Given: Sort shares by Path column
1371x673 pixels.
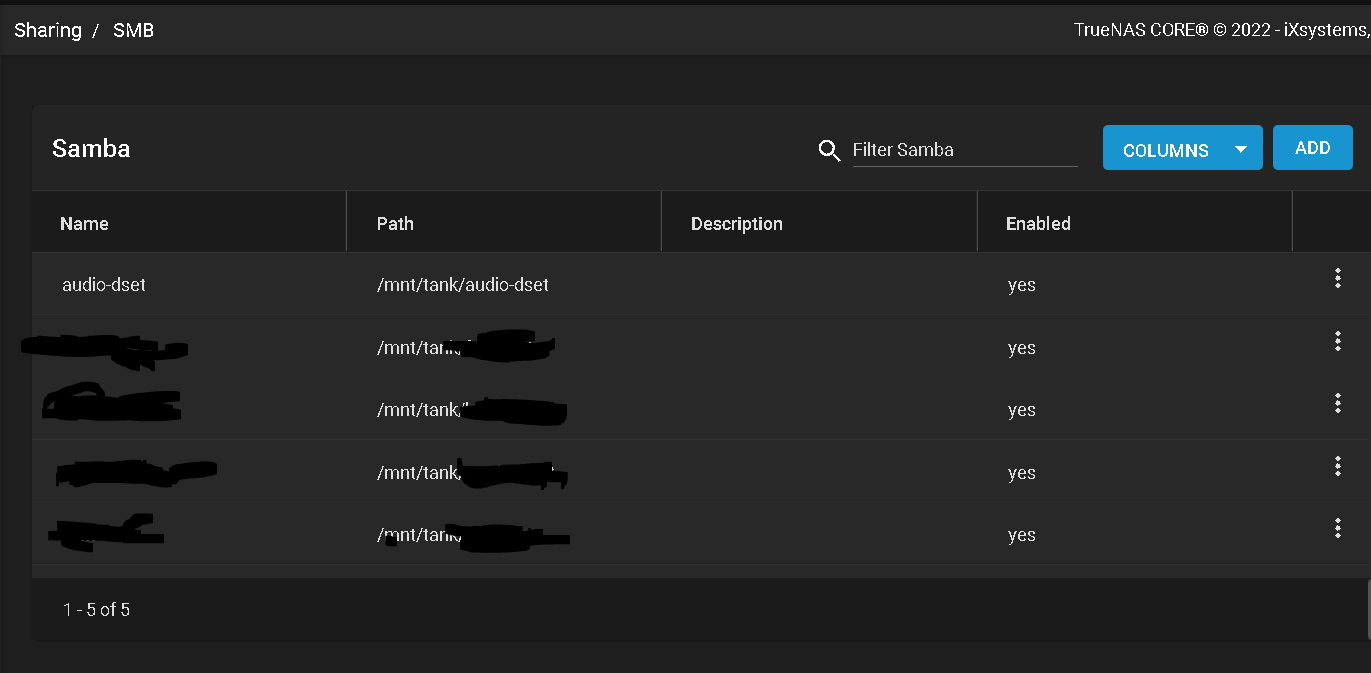Looking at the screenshot, I should (x=395, y=224).
